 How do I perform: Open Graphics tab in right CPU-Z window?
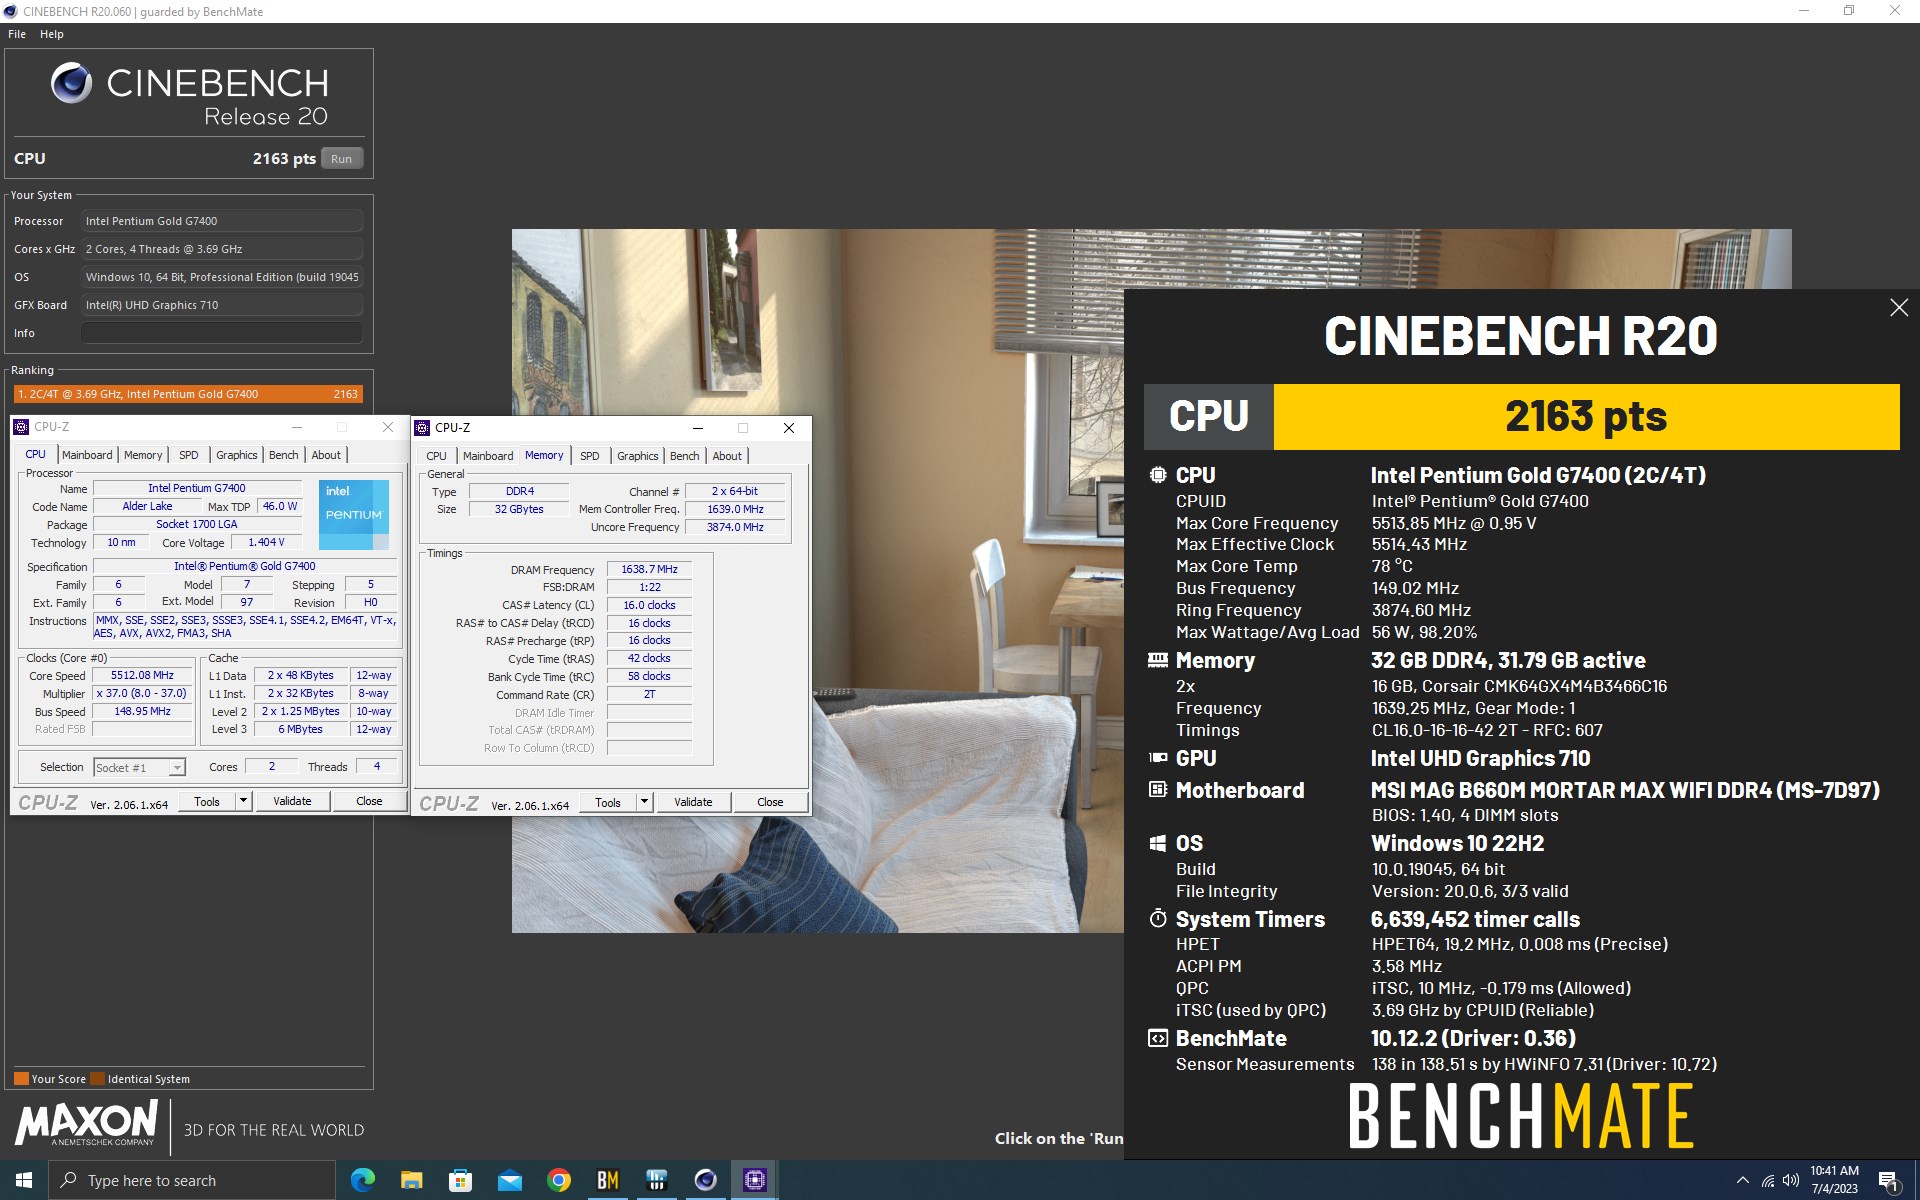click(638, 456)
